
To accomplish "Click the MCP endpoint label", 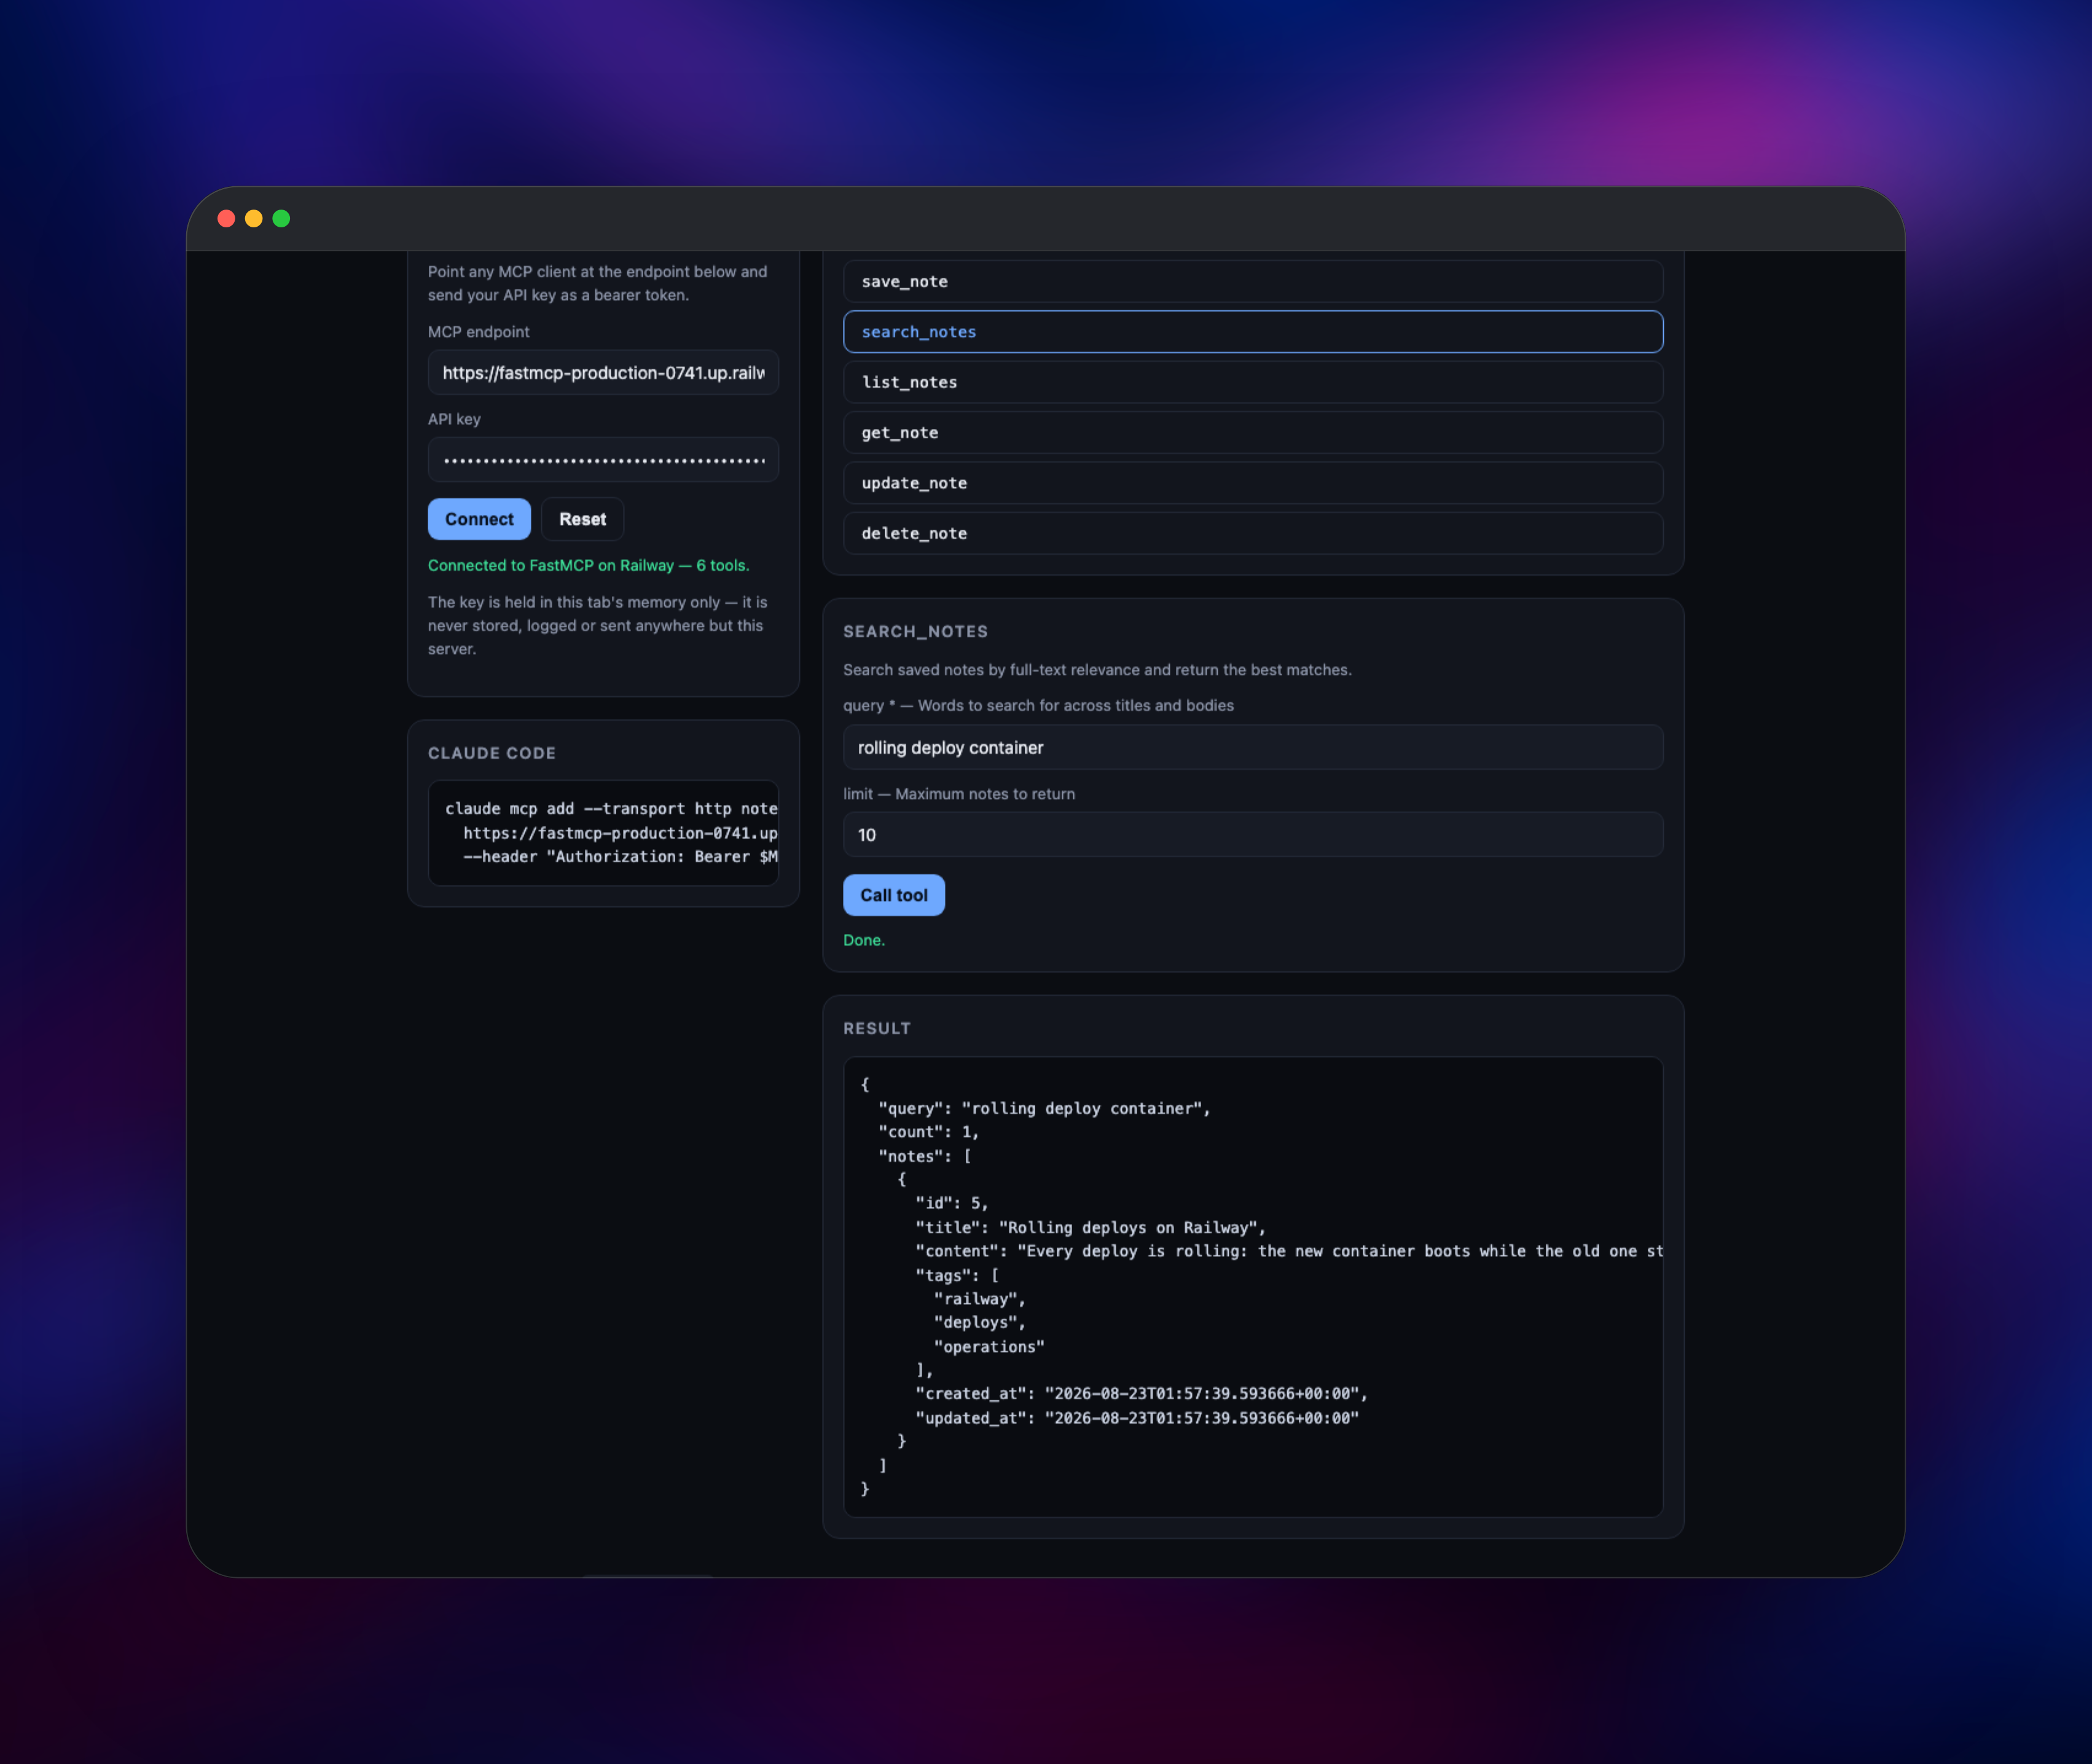I will (x=478, y=332).
